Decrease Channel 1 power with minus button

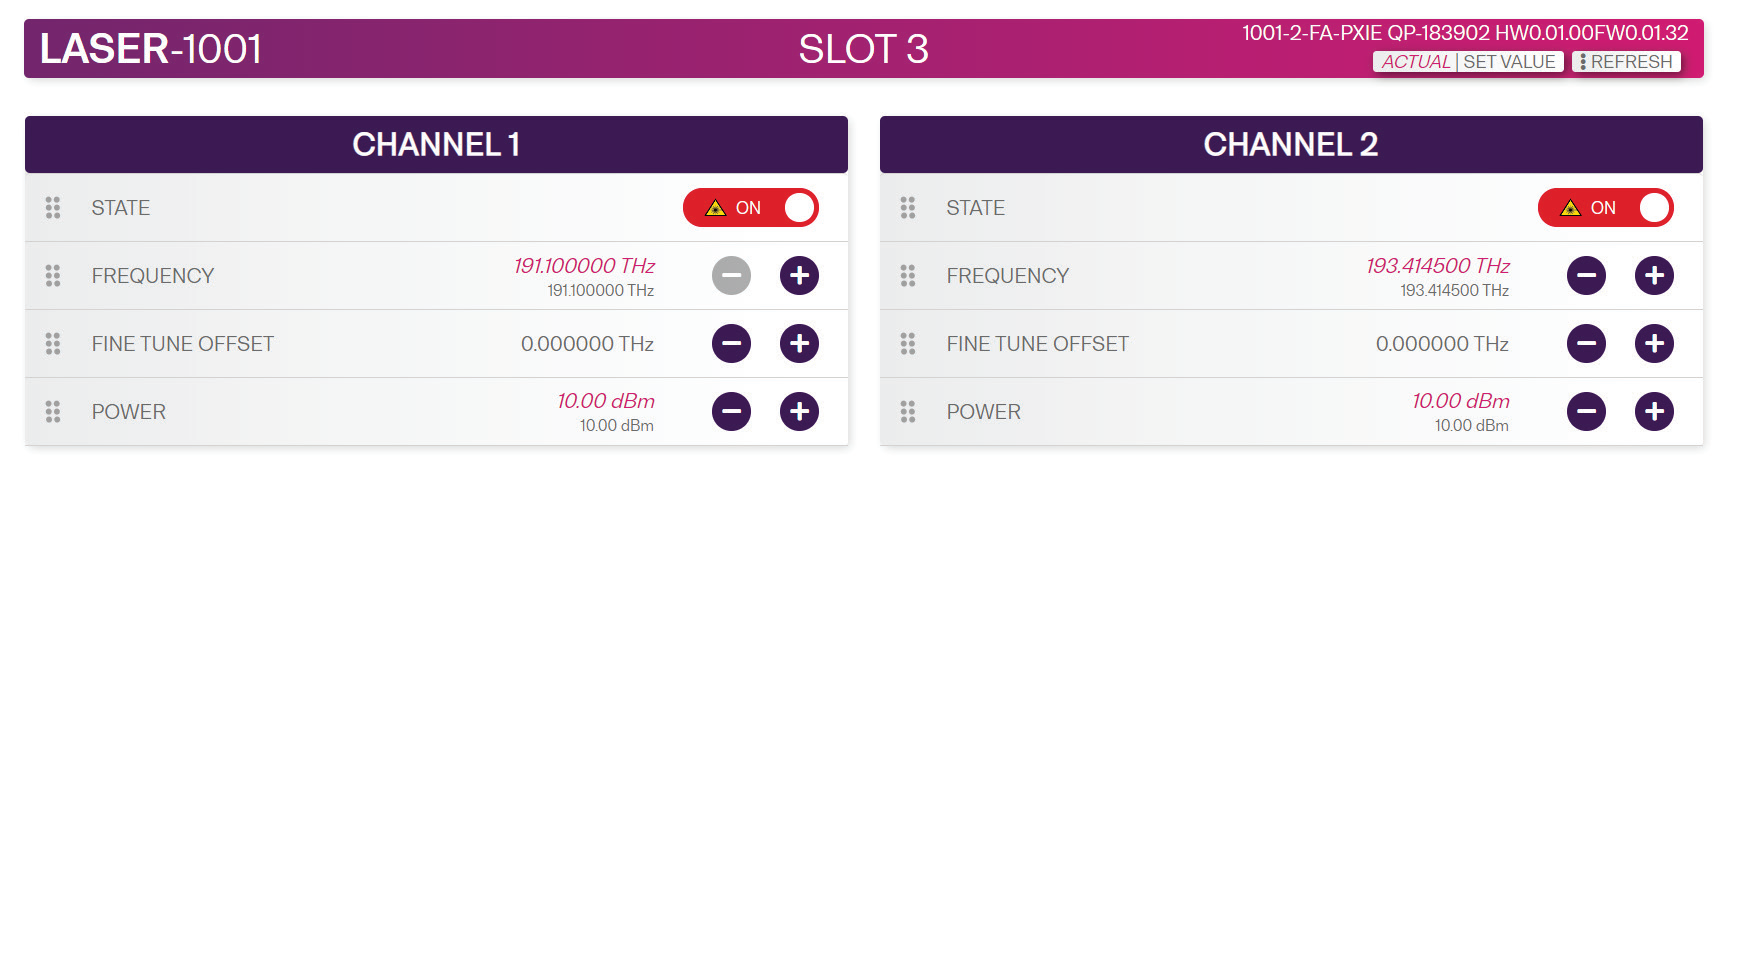pos(731,411)
